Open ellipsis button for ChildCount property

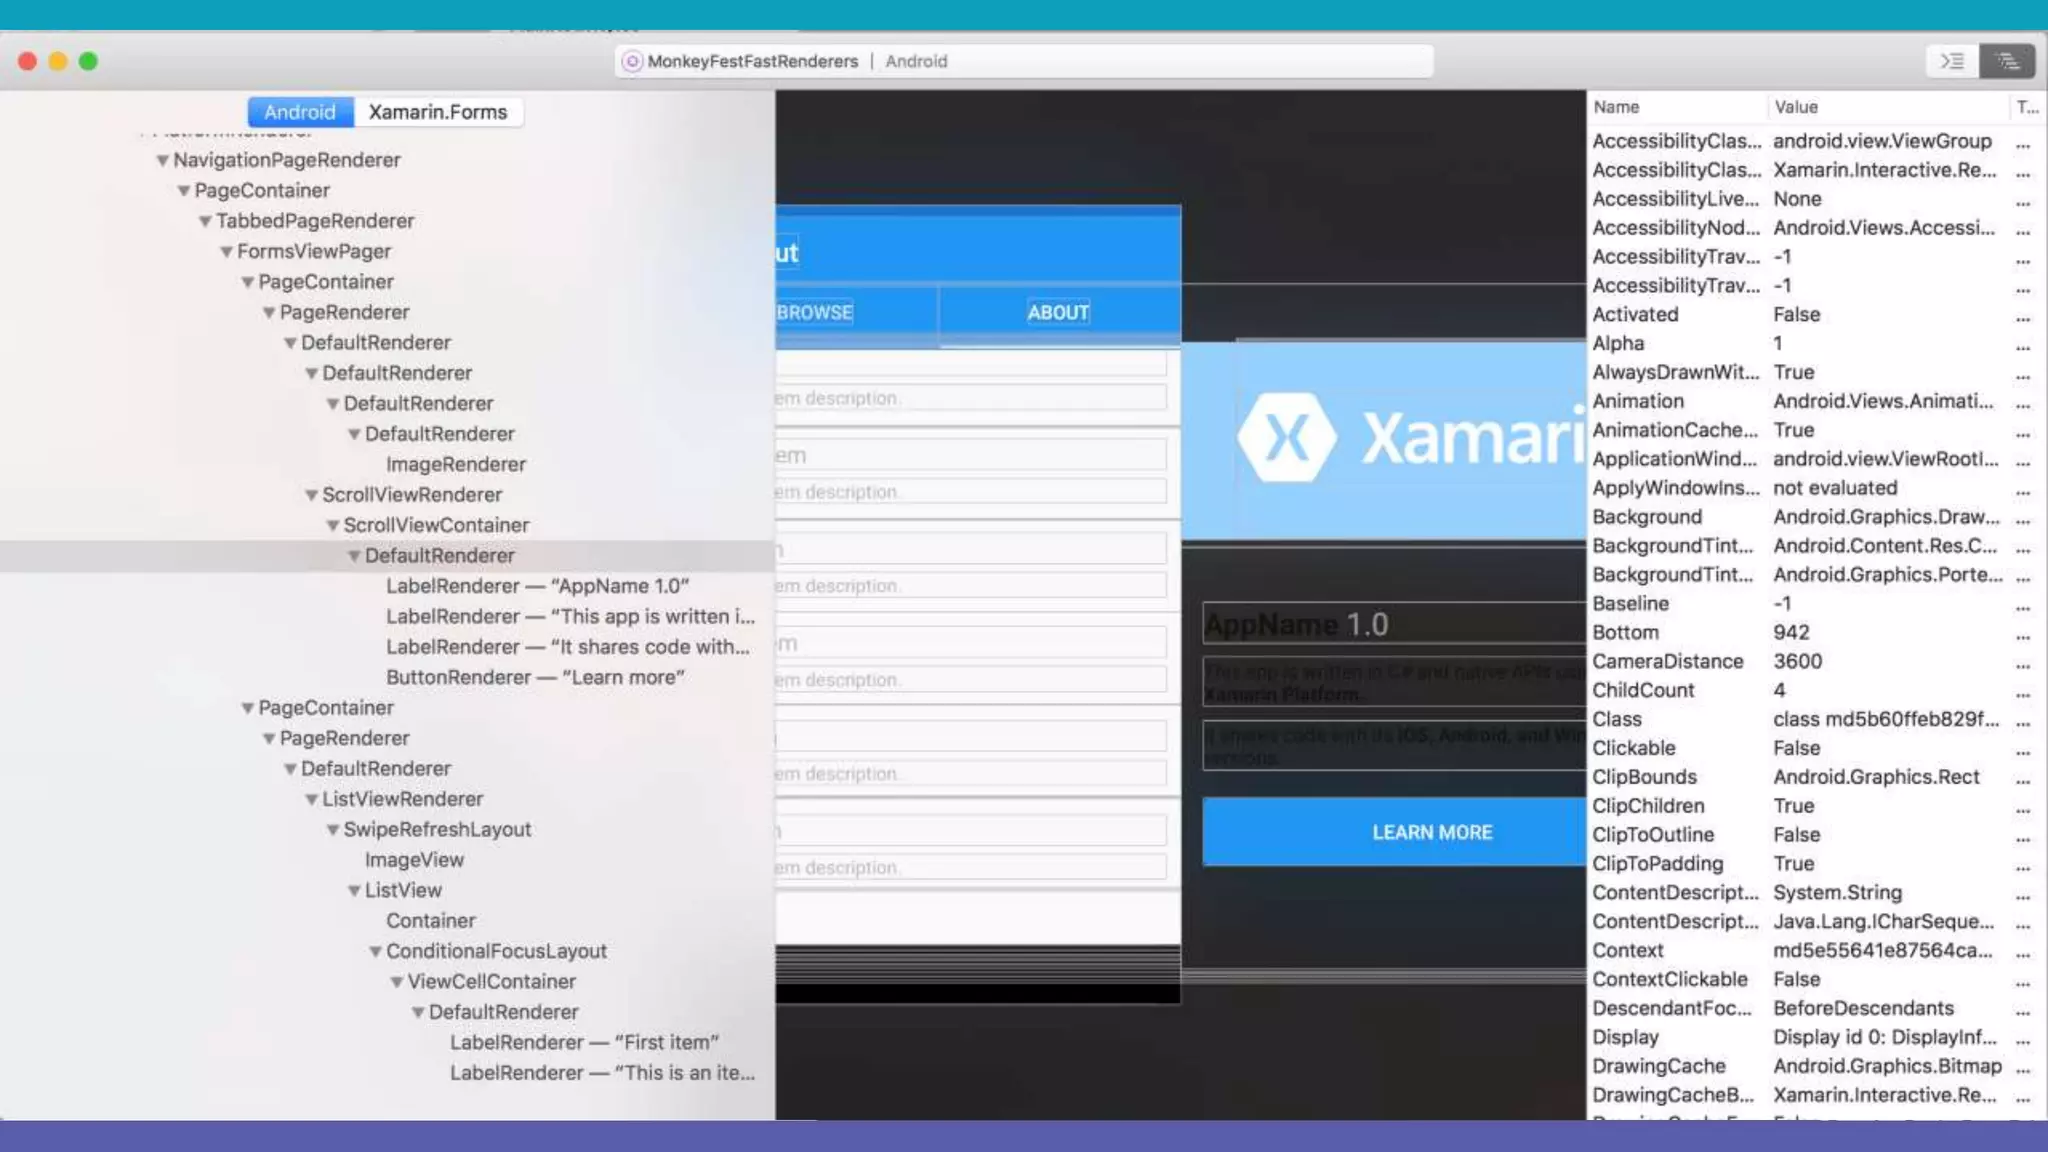point(2023,691)
